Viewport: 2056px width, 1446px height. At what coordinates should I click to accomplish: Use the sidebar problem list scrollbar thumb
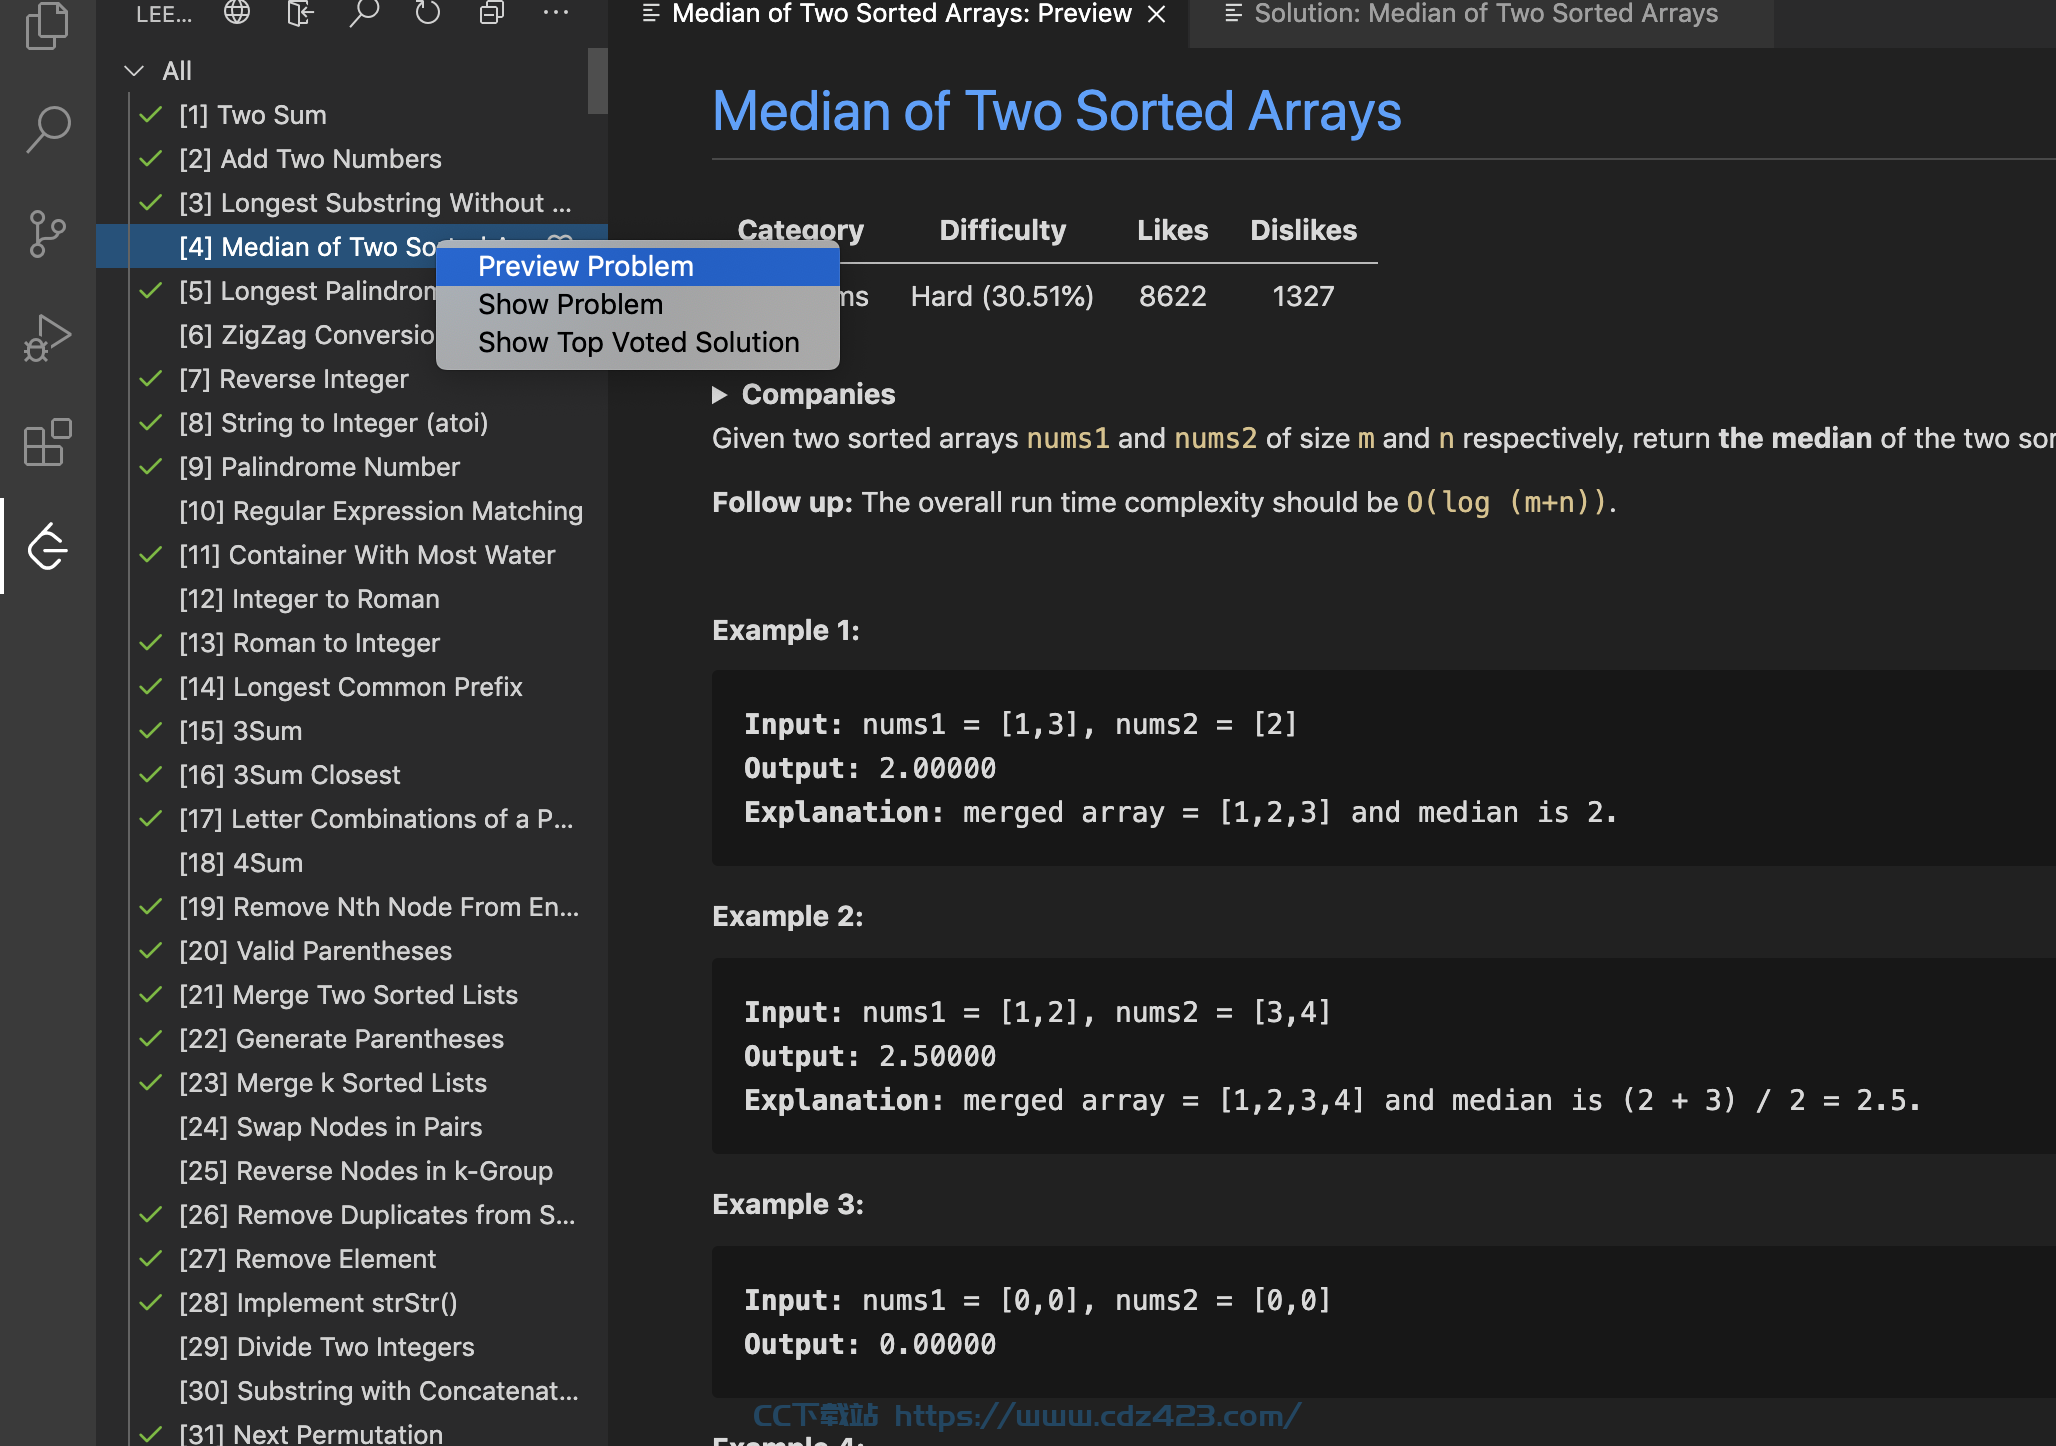click(x=598, y=81)
